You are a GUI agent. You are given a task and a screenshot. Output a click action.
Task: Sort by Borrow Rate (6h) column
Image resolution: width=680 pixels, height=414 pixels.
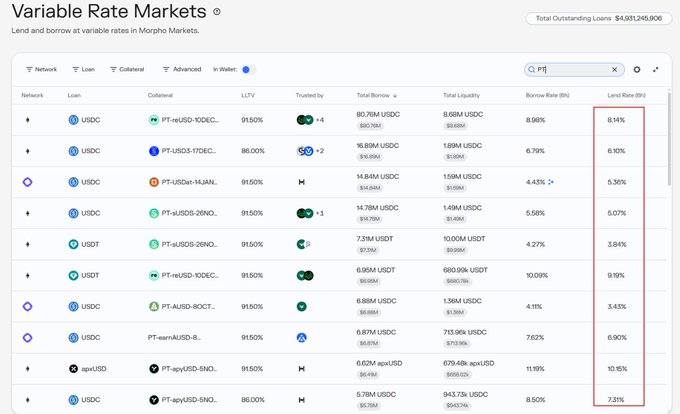(547, 95)
